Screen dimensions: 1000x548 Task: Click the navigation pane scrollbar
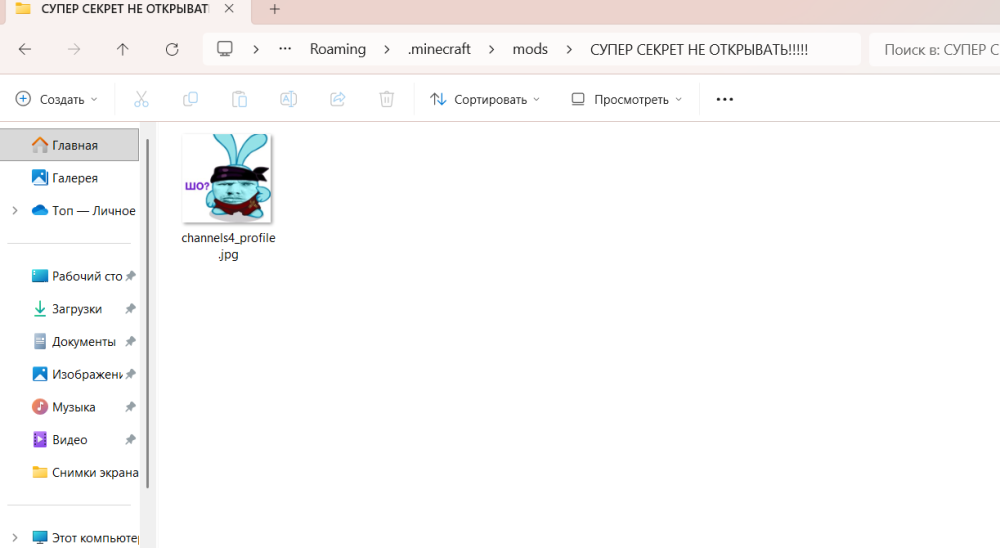[x=147, y=314]
